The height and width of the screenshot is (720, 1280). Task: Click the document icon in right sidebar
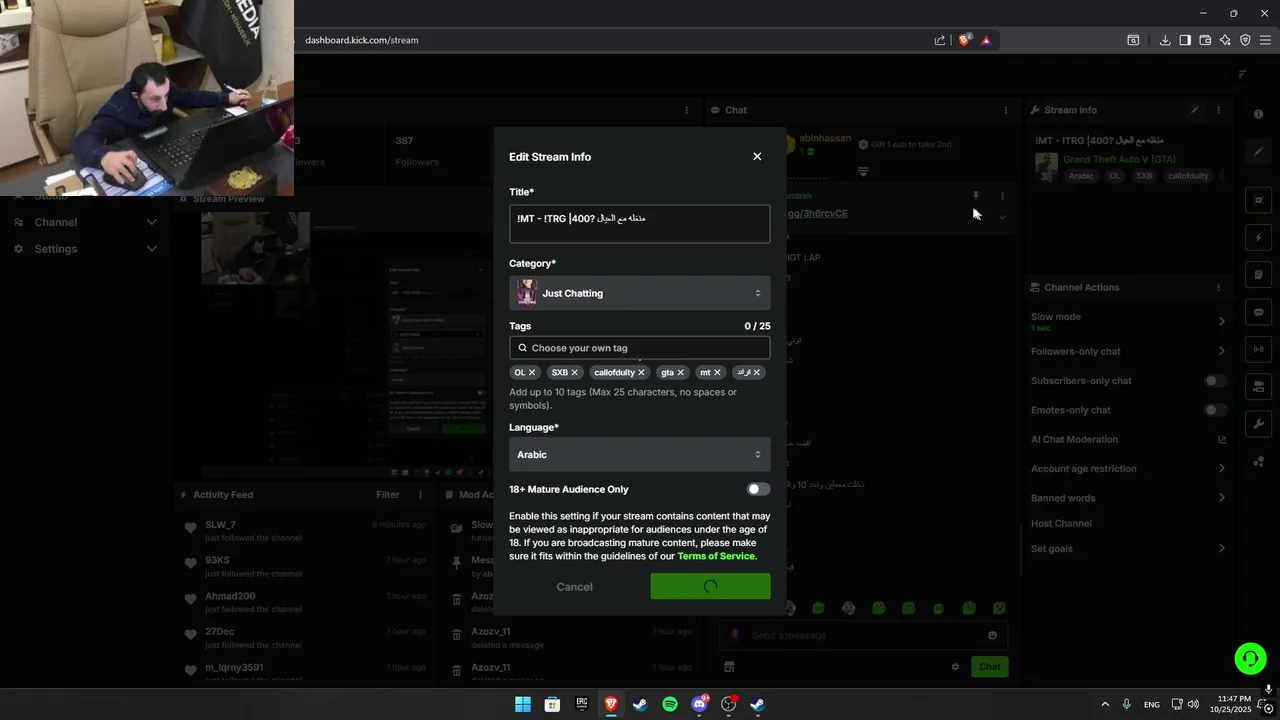[1259, 275]
